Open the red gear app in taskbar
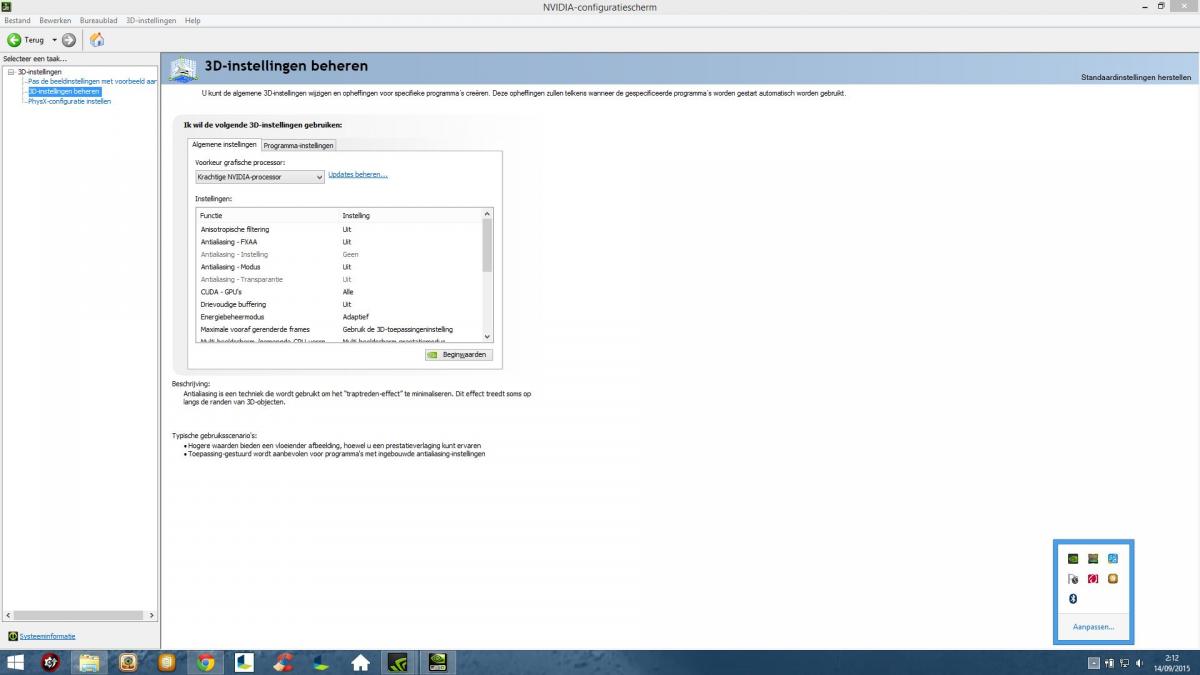Screen dimensions: 1200x675 tap(50, 663)
